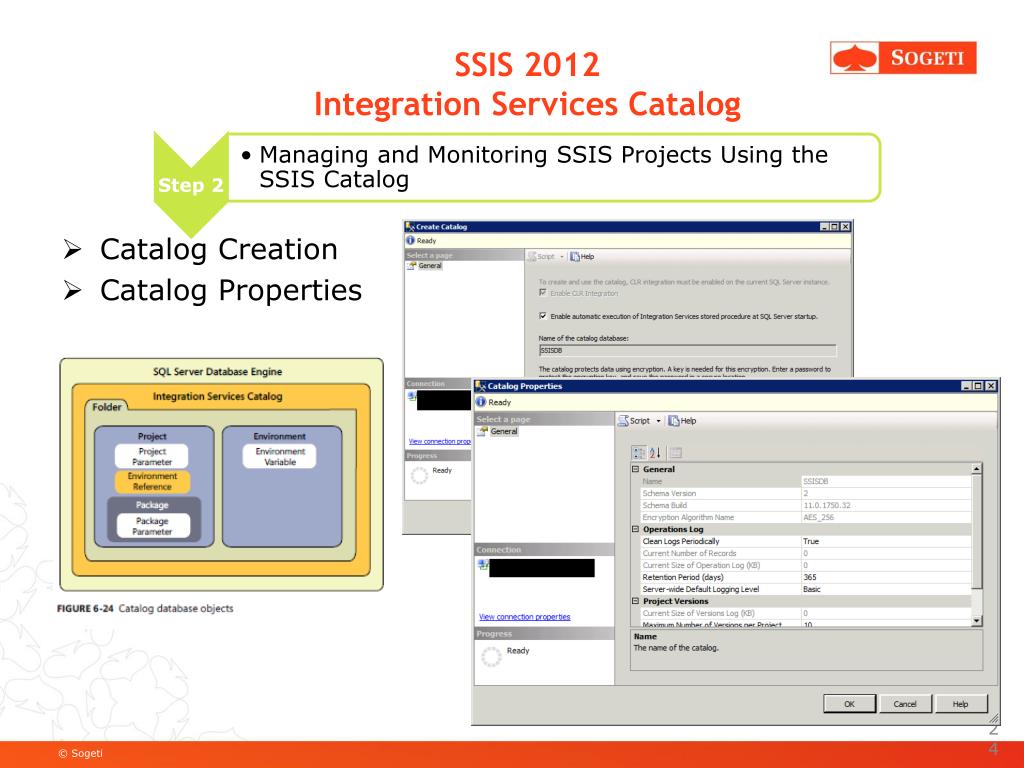Screen dimensions: 1024x768
Task: Click Script icon in Catalog Properties toolbar
Action: [623, 421]
